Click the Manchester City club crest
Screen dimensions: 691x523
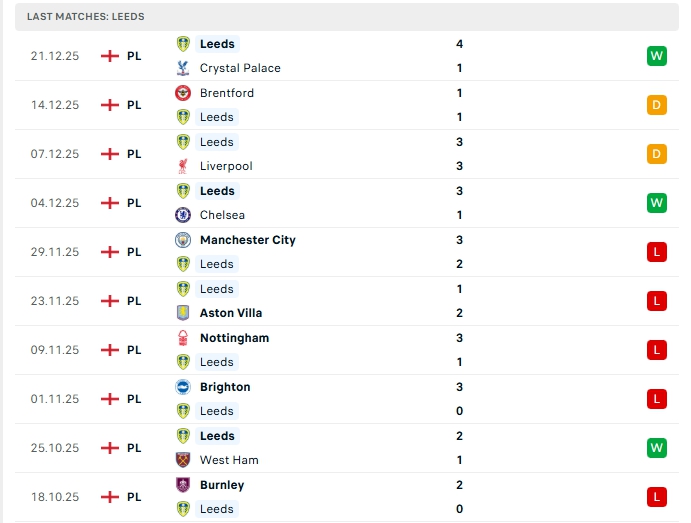[x=183, y=240]
